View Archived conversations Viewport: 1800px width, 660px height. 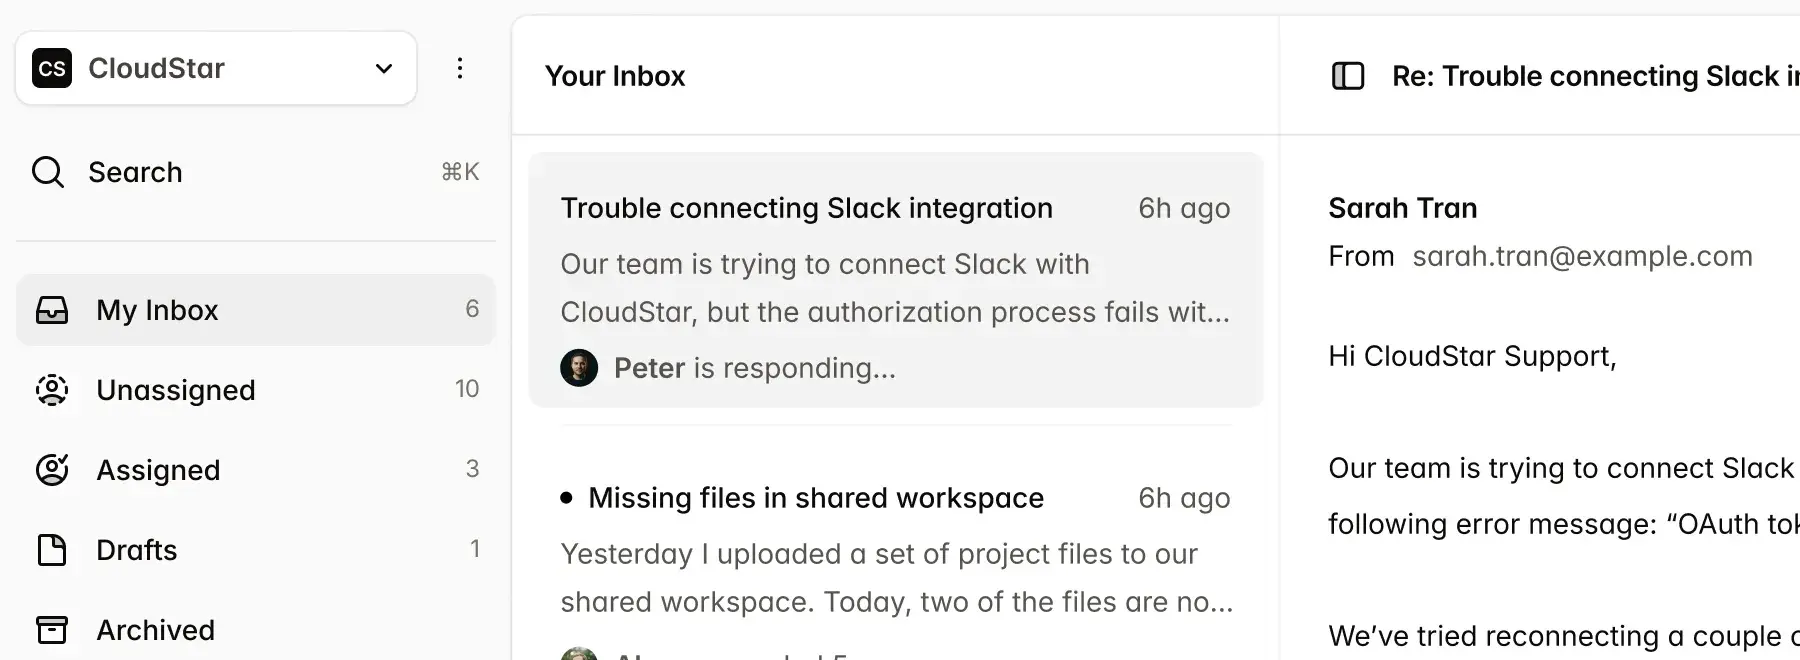click(x=156, y=630)
